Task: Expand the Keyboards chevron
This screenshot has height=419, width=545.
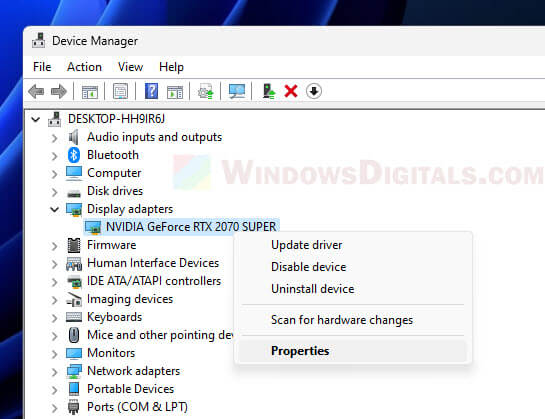Action: pos(55,318)
